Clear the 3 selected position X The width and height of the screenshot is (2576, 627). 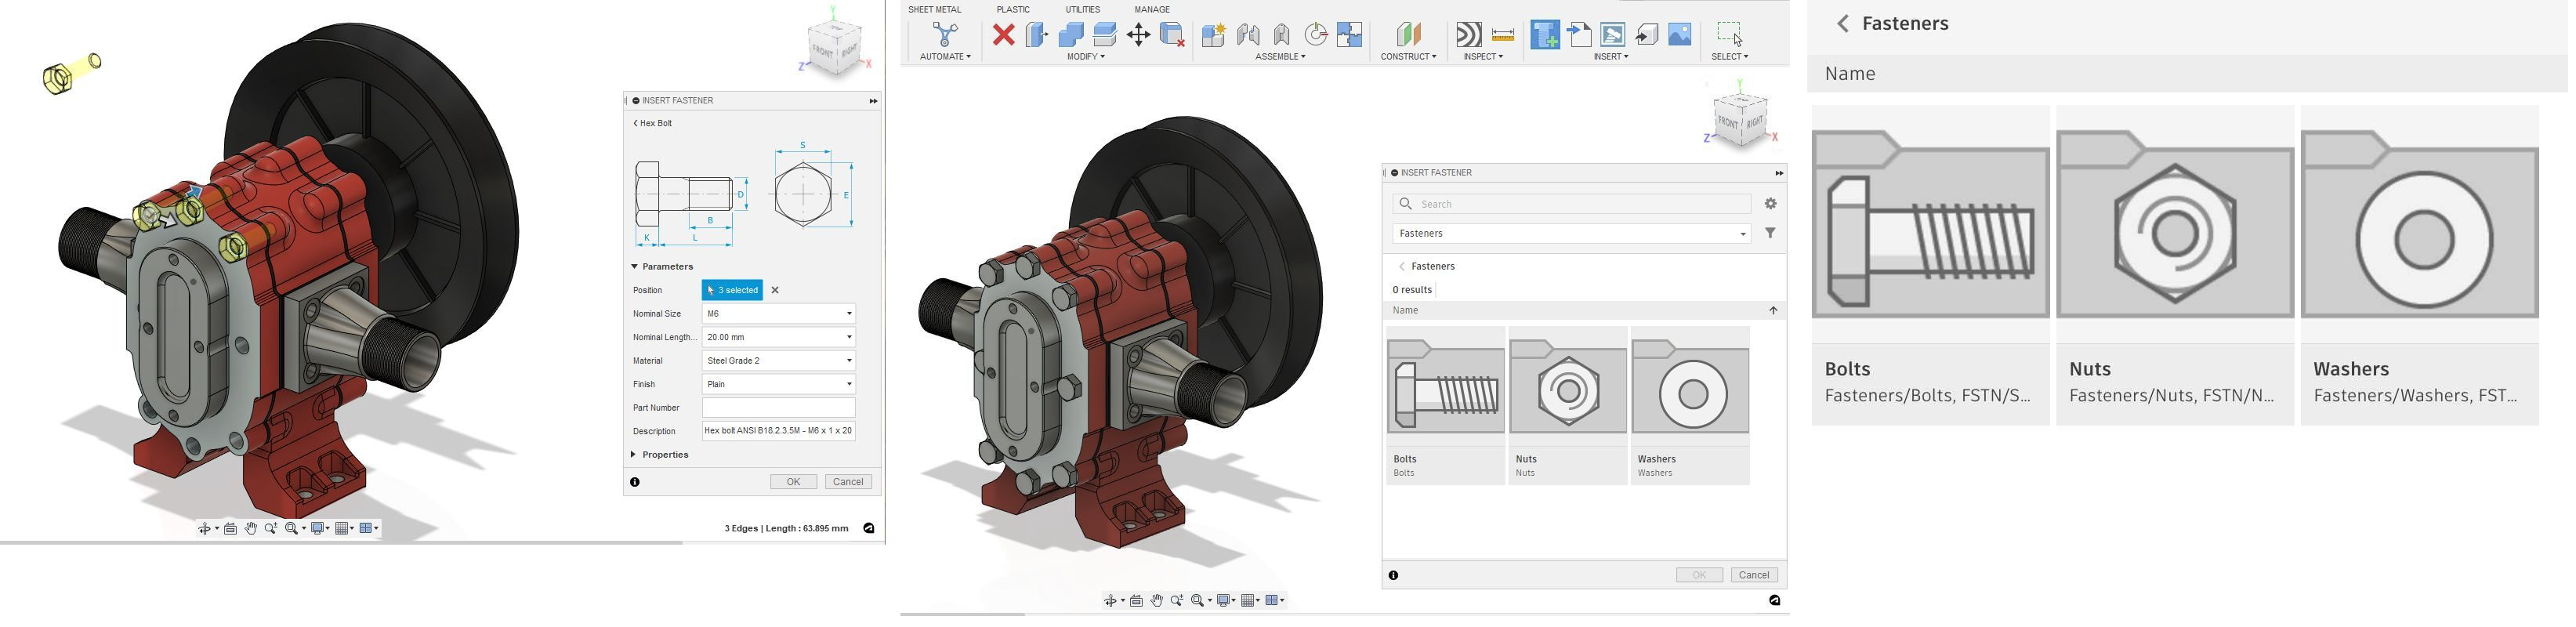pos(775,290)
